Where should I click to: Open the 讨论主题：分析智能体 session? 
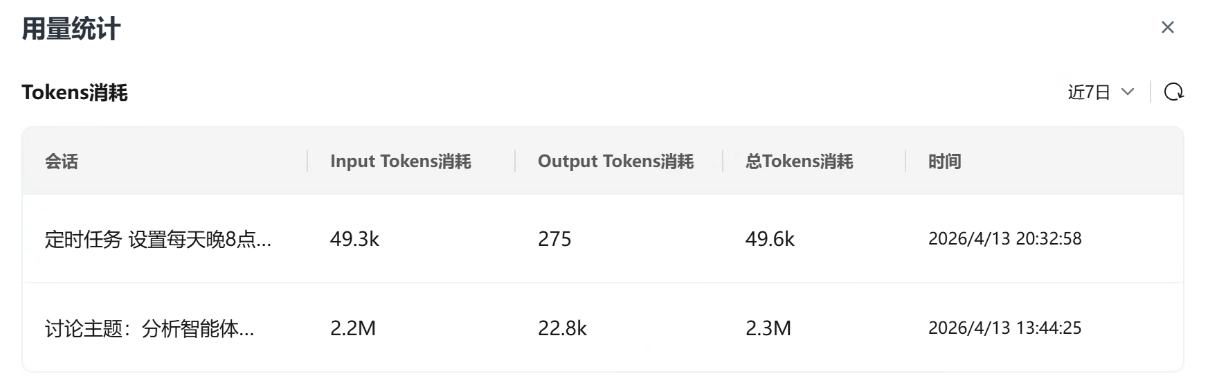coord(150,328)
